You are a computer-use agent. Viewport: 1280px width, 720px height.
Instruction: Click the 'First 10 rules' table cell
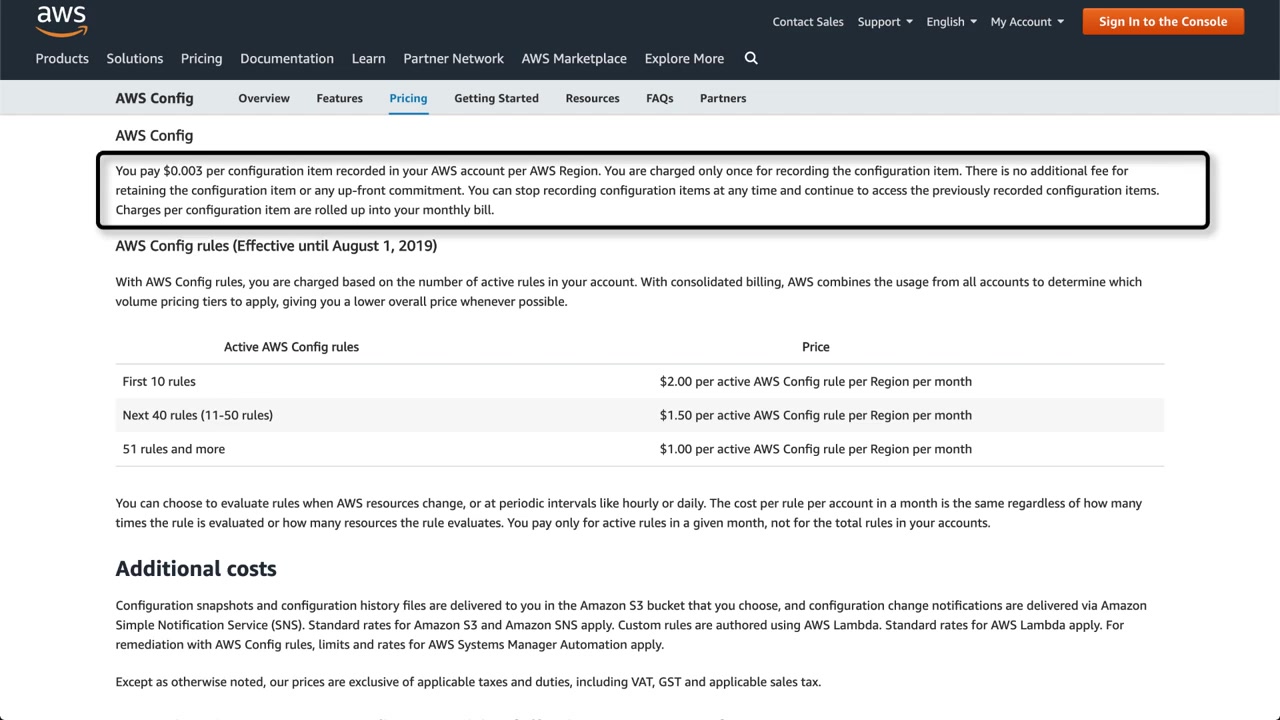(x=159, y=381)
